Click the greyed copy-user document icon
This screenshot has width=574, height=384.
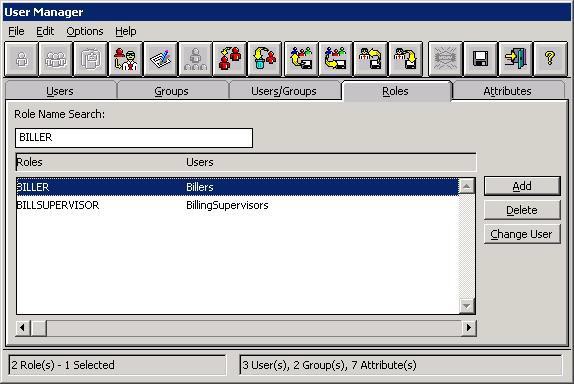pyautogui.click(x=90, y=59)
